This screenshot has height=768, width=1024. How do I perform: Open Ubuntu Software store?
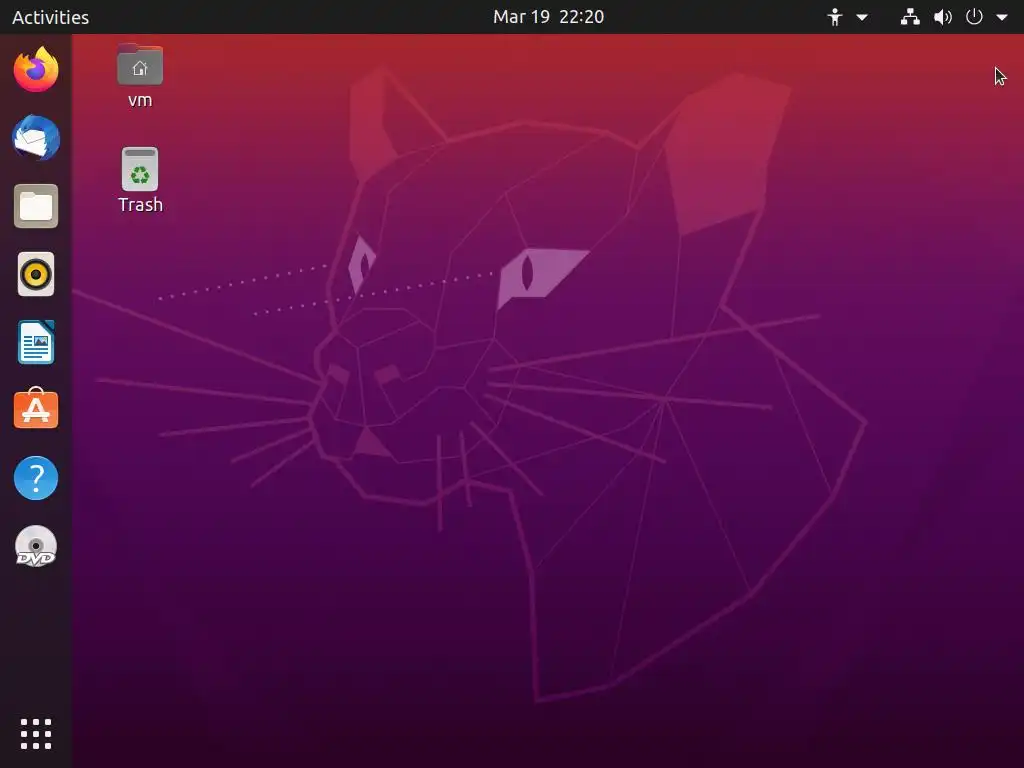(36, 409)
